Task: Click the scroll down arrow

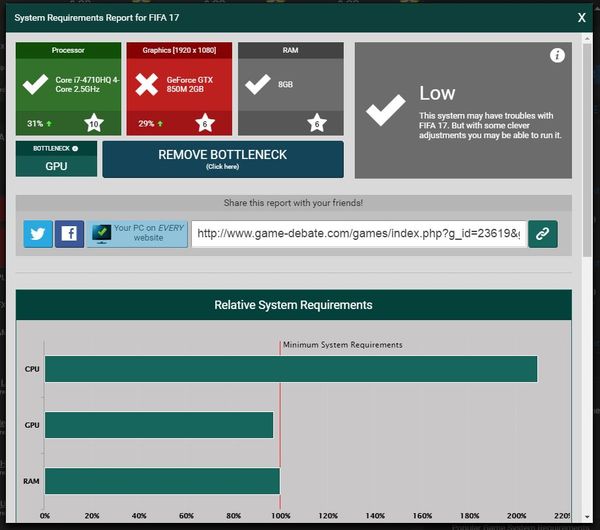Action: 587,517
